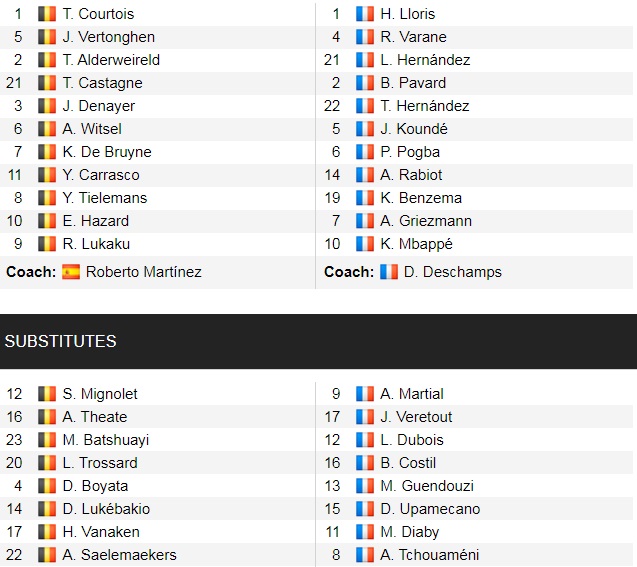Click the France flag beside A. Tchouaméni

pyautogui.click(x=364, y=555)
